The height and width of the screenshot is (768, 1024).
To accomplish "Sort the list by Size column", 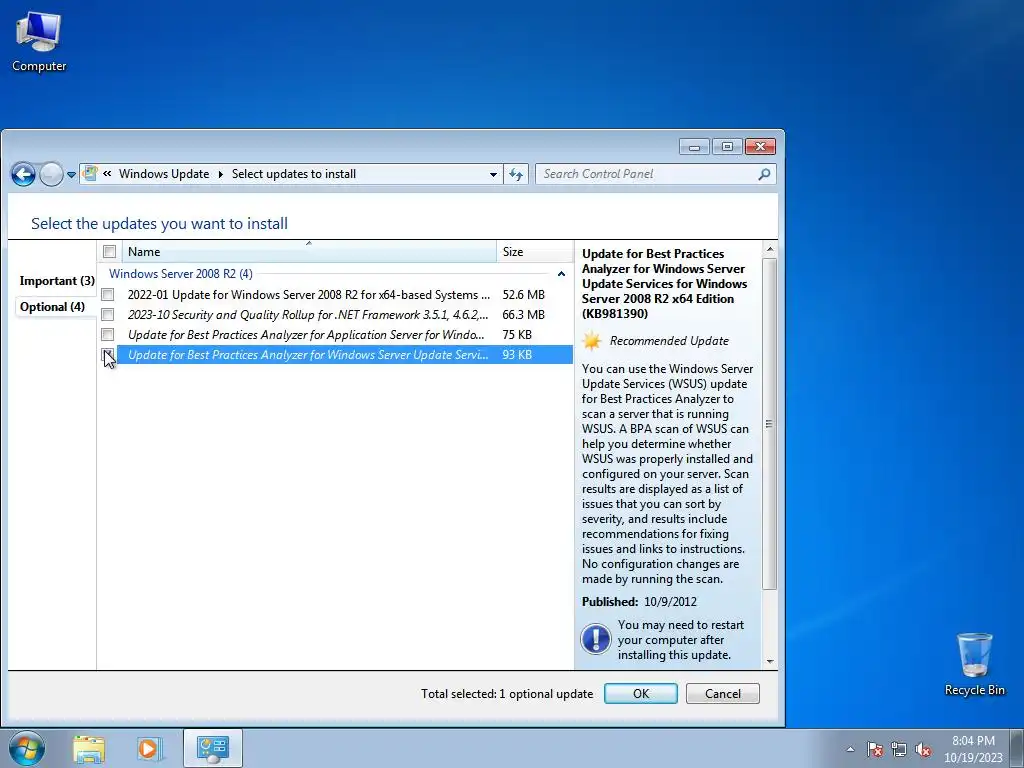I will click(x=534, y=251).
